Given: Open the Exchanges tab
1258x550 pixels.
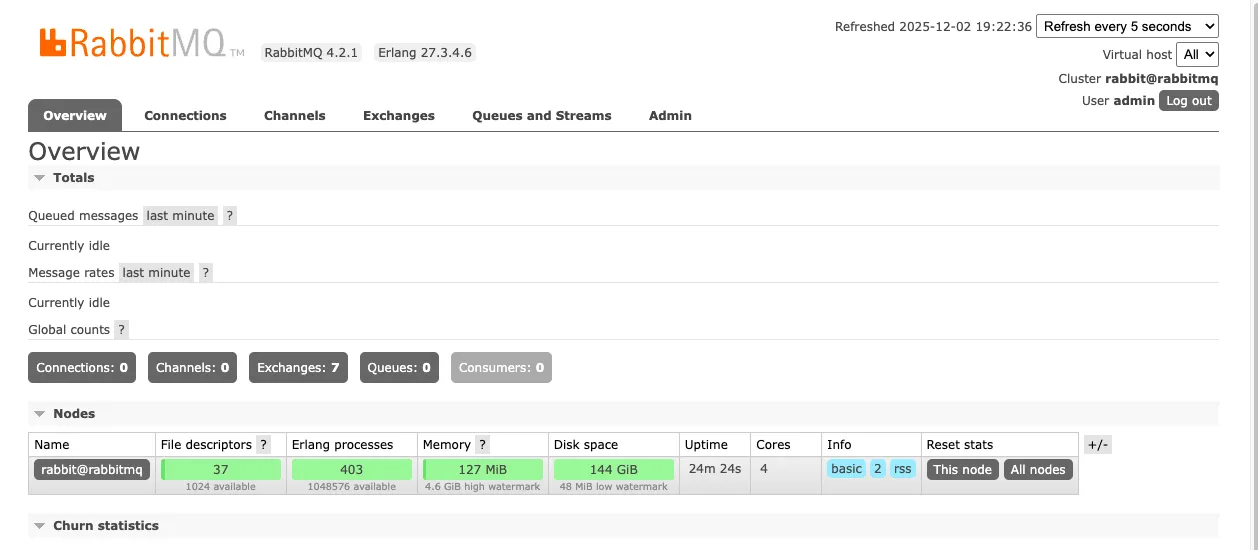Looking at the screenshot, I should [x=399, y=116].
